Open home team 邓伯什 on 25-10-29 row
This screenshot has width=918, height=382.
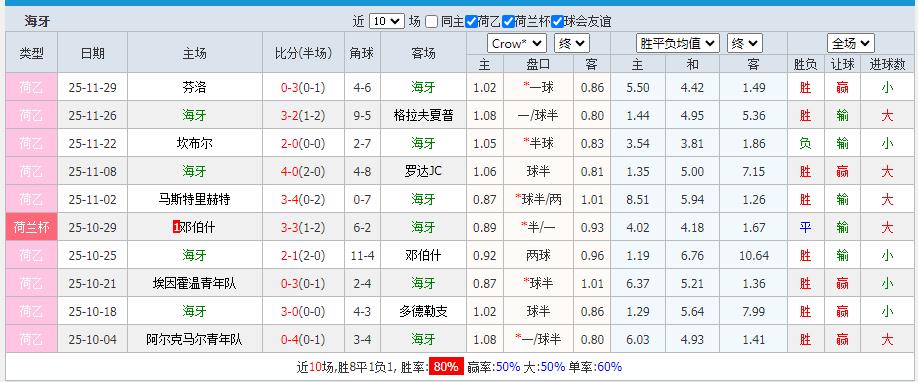pyautogui.click(x=197, y=227)
